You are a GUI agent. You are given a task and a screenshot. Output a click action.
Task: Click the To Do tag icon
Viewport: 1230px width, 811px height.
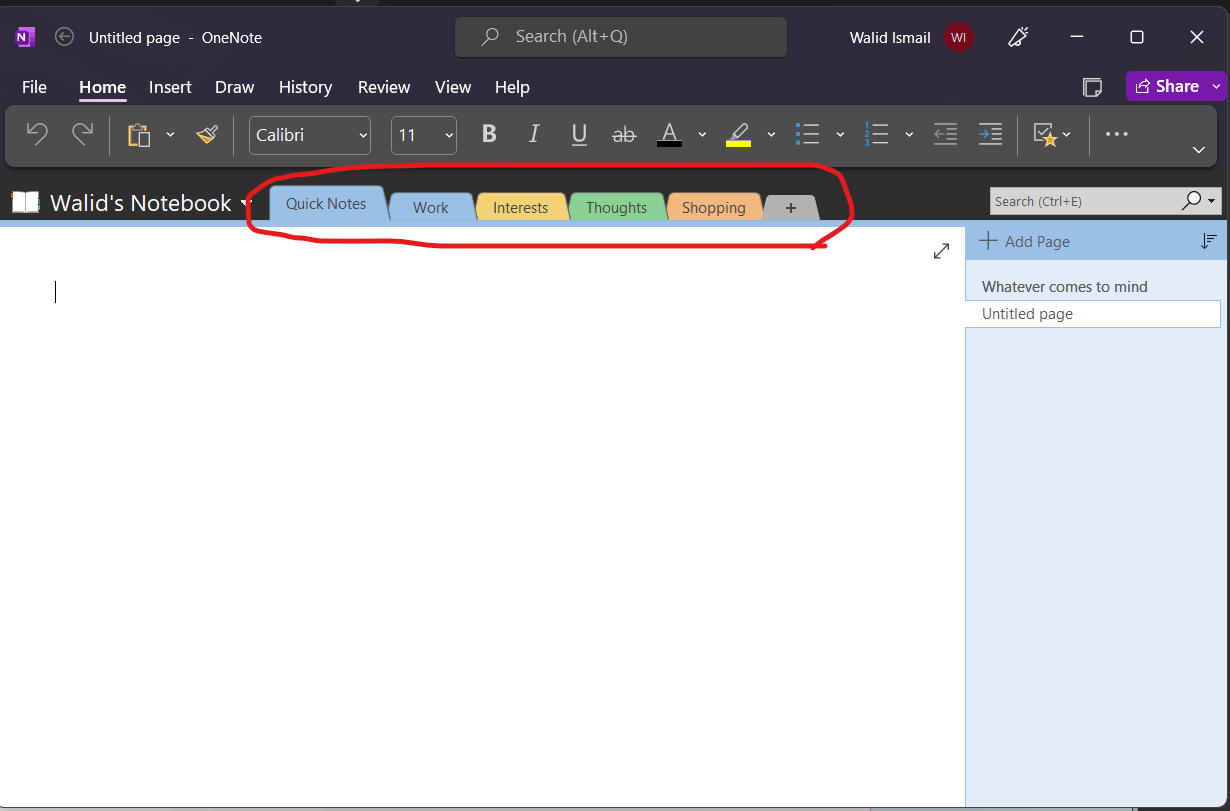click(1045, 135)
